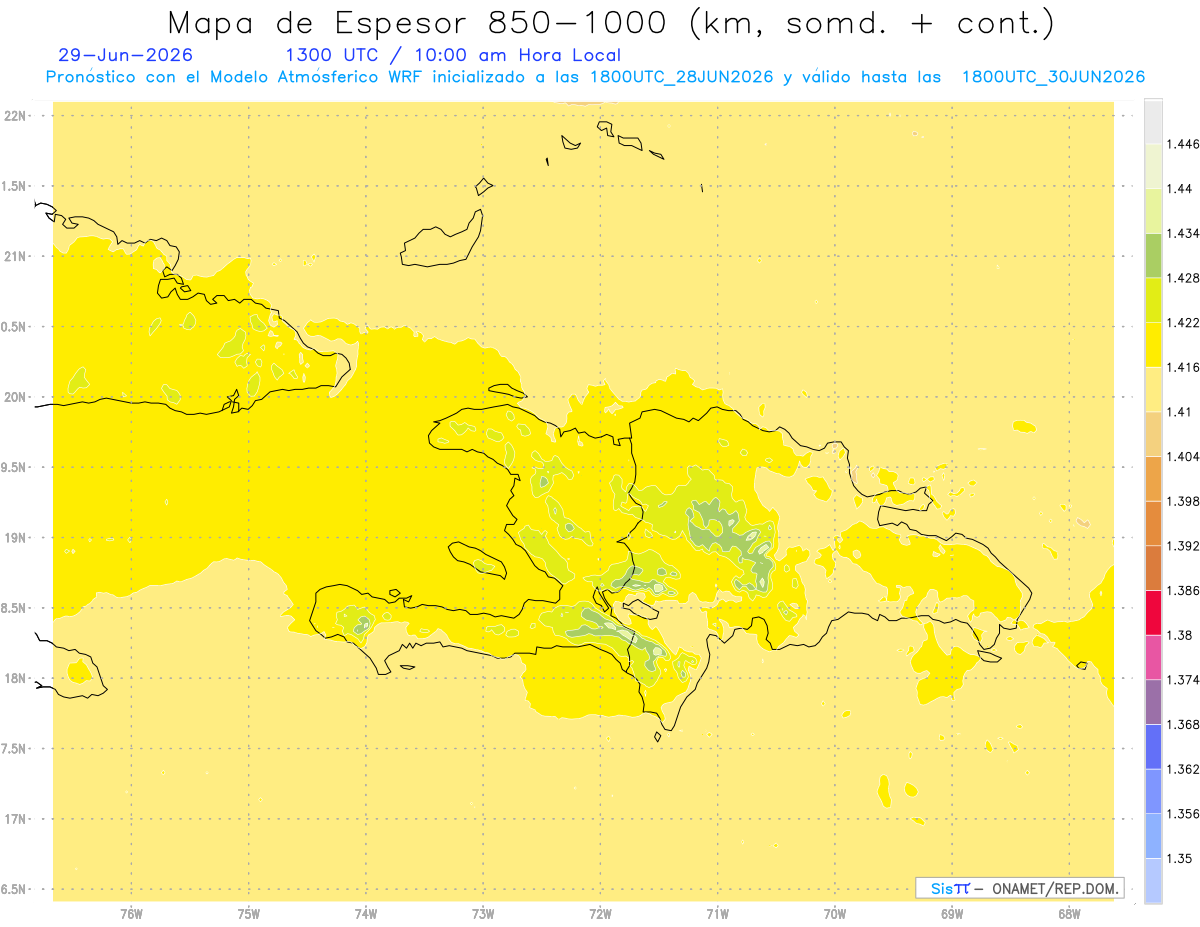Click the legend value 1.428

pyautogui.click(x=1182, y=278)
